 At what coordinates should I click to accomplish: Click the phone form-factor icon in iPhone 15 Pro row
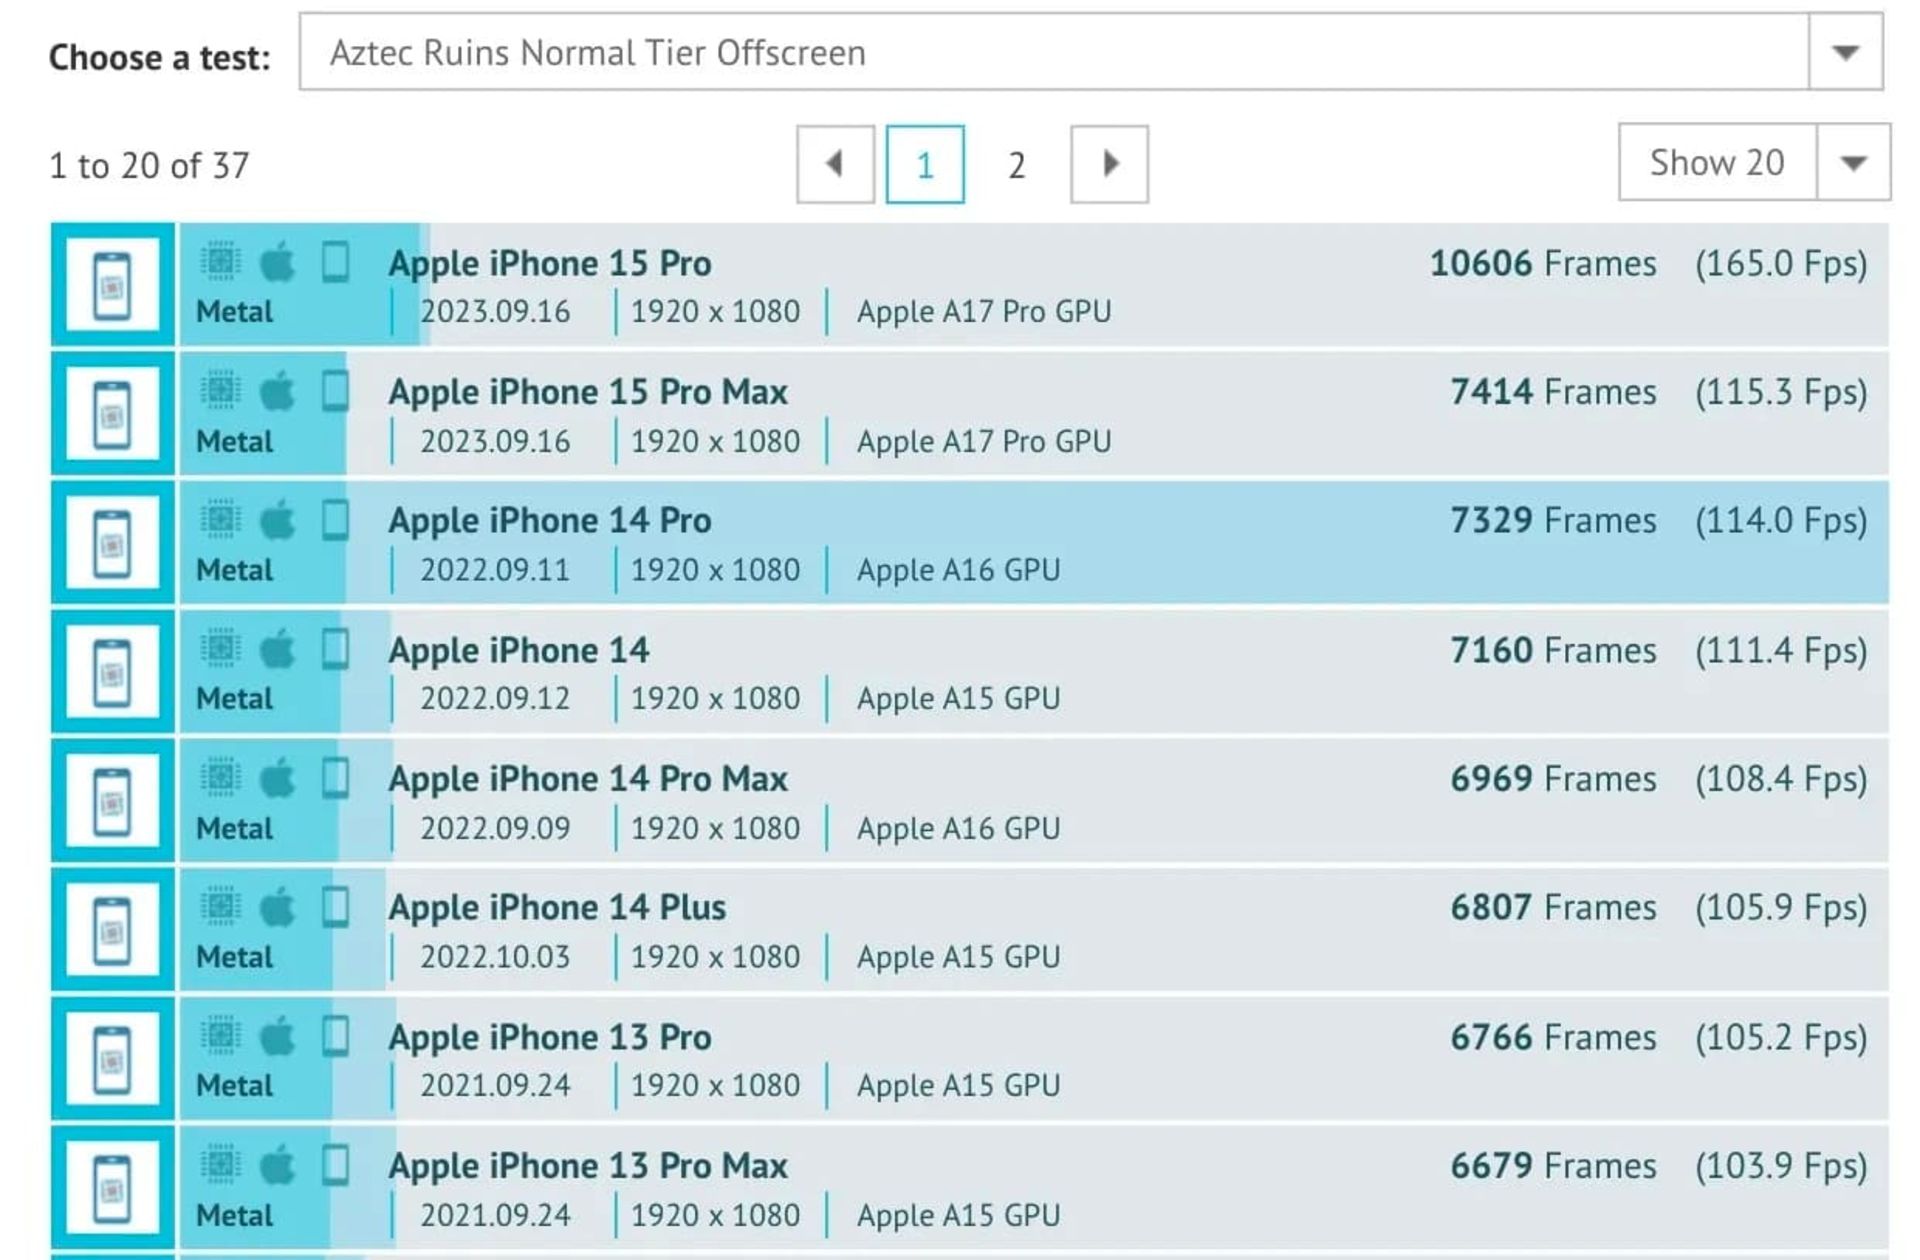point(336,262)
